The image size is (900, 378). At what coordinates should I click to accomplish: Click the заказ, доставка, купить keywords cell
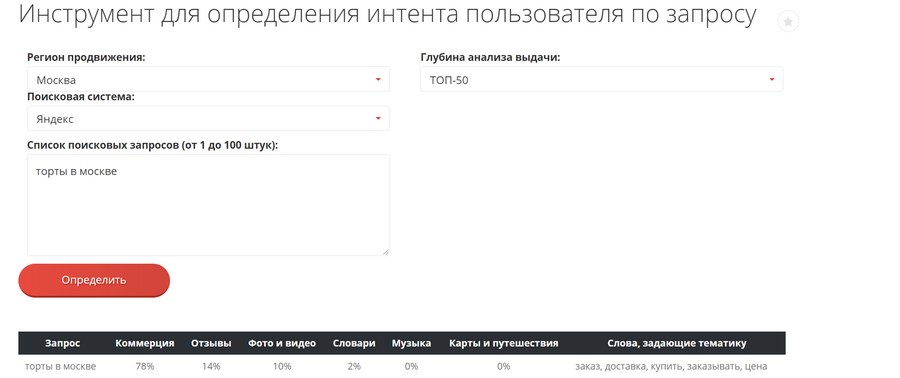click(671, 366)
